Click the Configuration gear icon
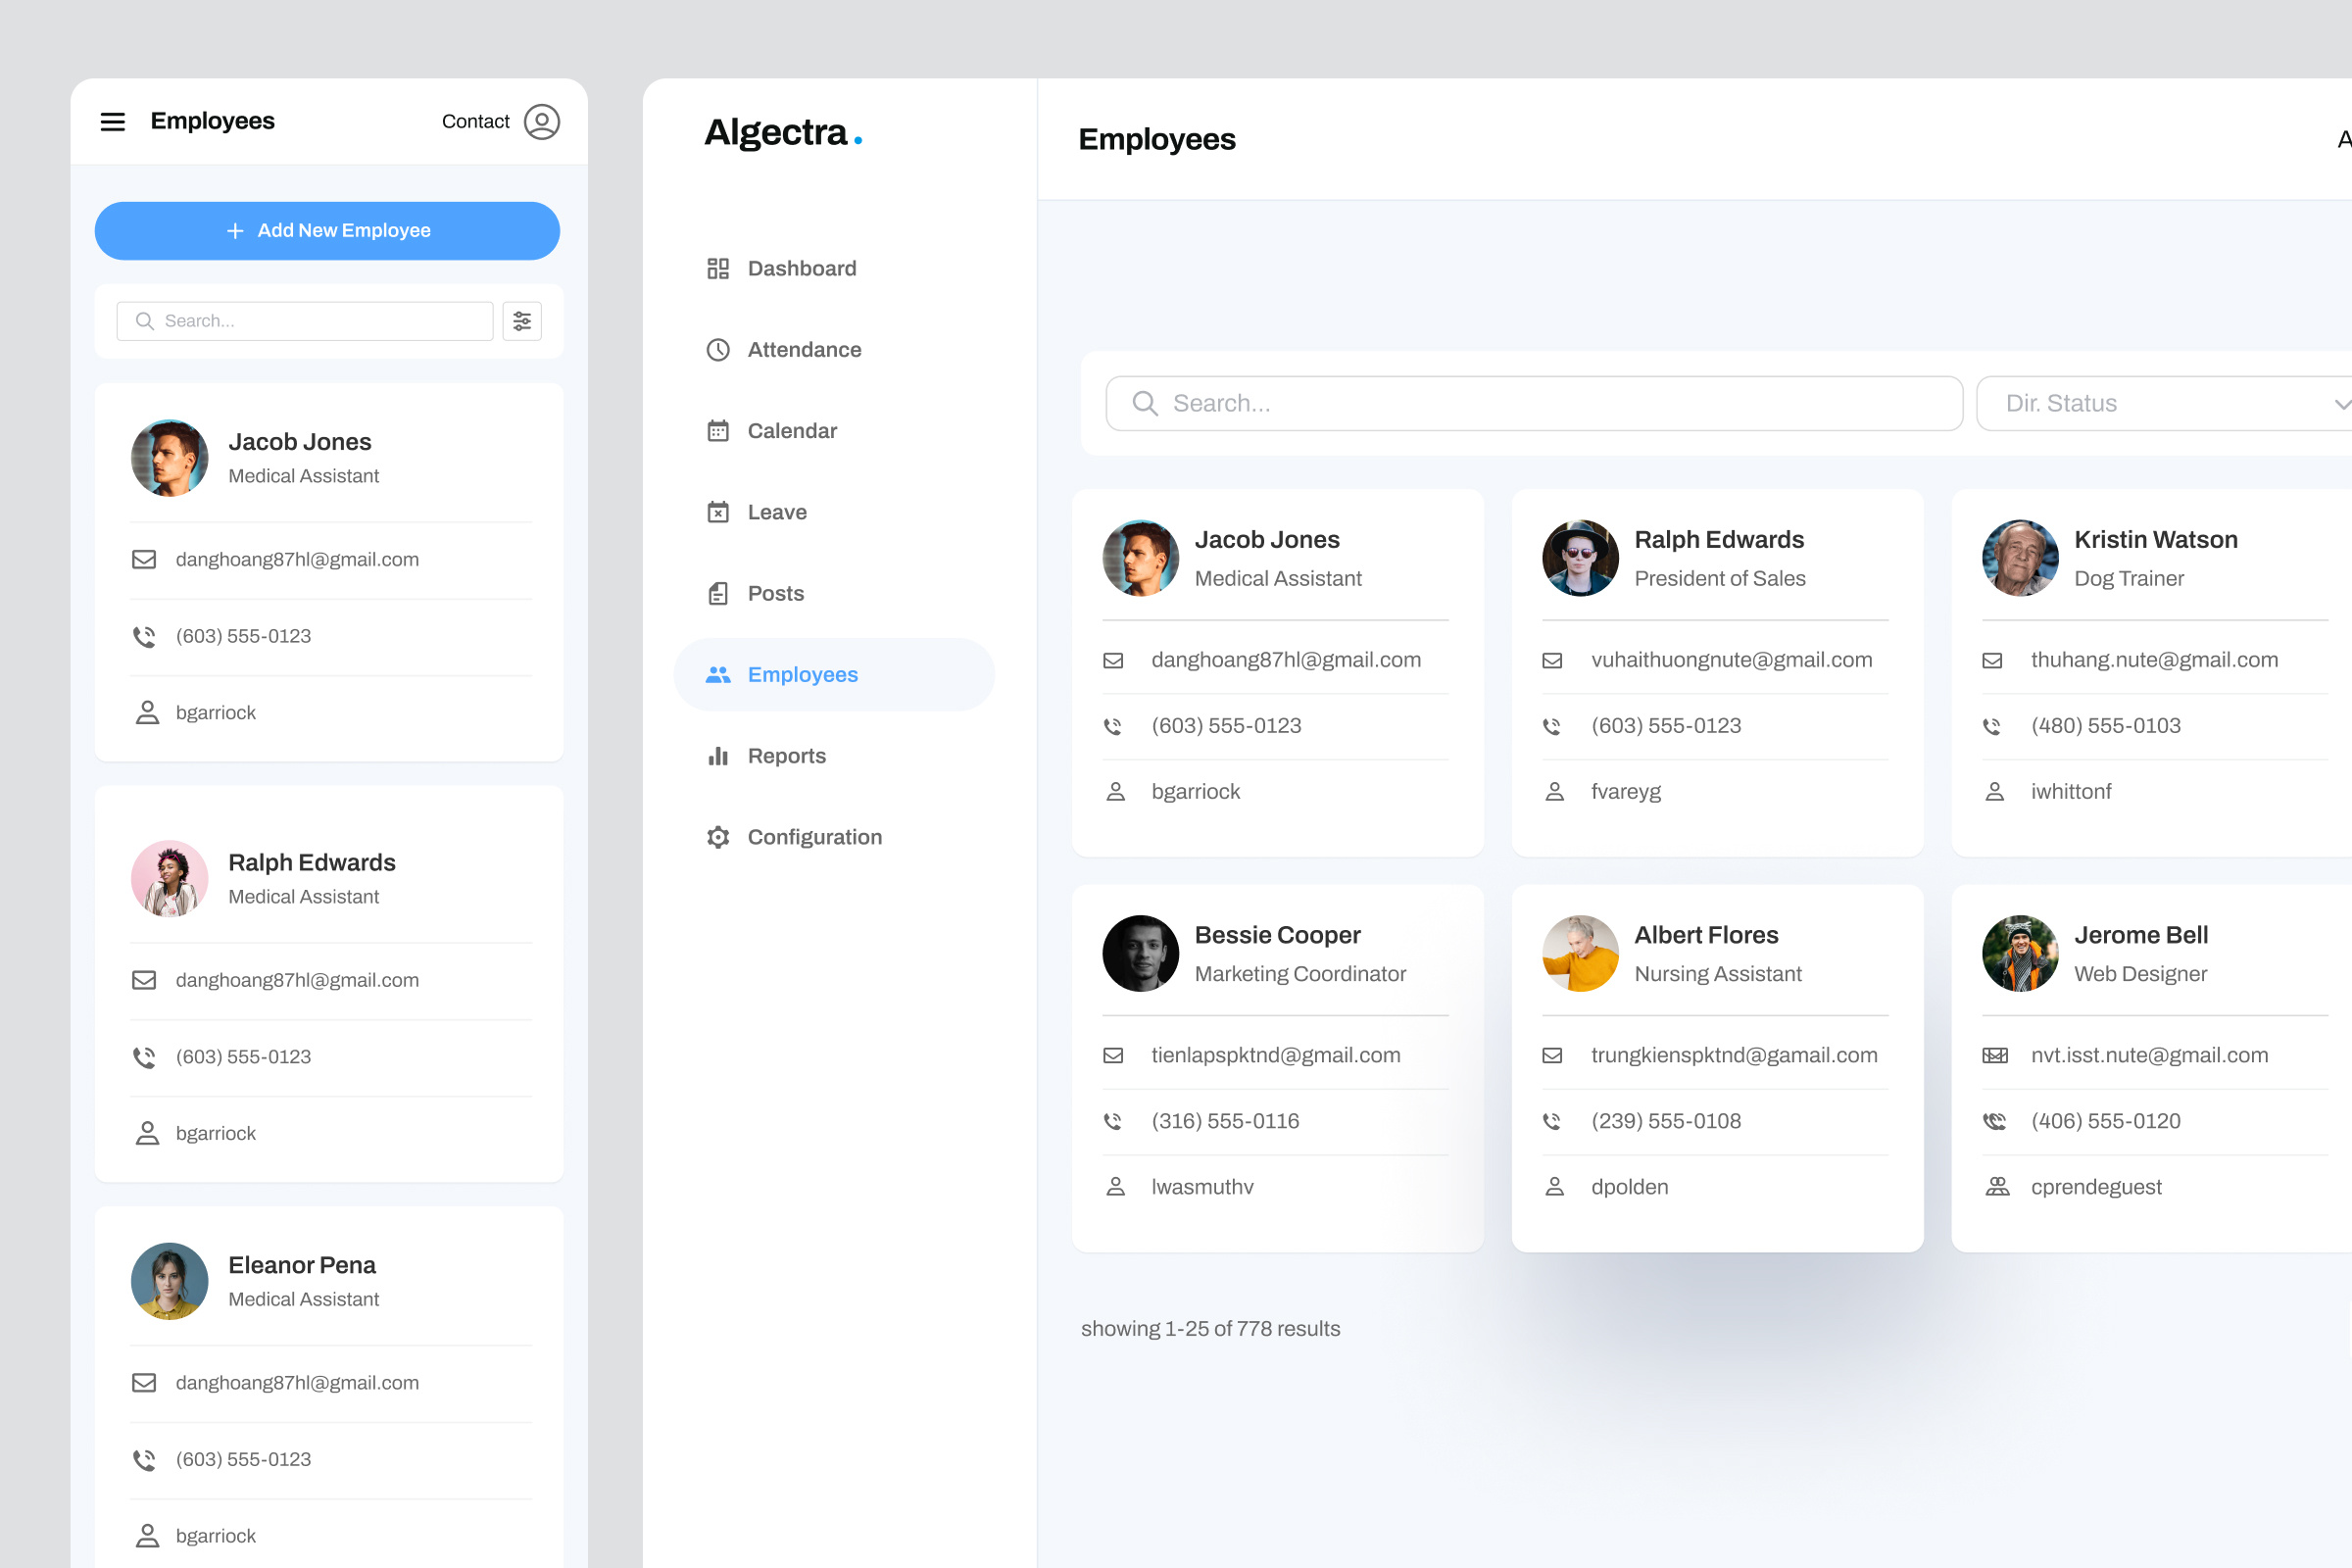 click(718, 837)
